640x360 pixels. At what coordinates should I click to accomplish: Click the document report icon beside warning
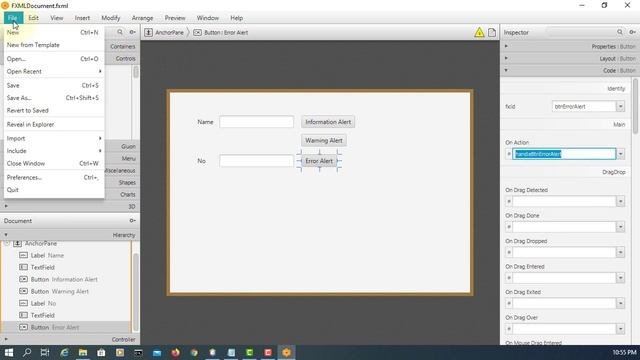[x=492, y=32]
